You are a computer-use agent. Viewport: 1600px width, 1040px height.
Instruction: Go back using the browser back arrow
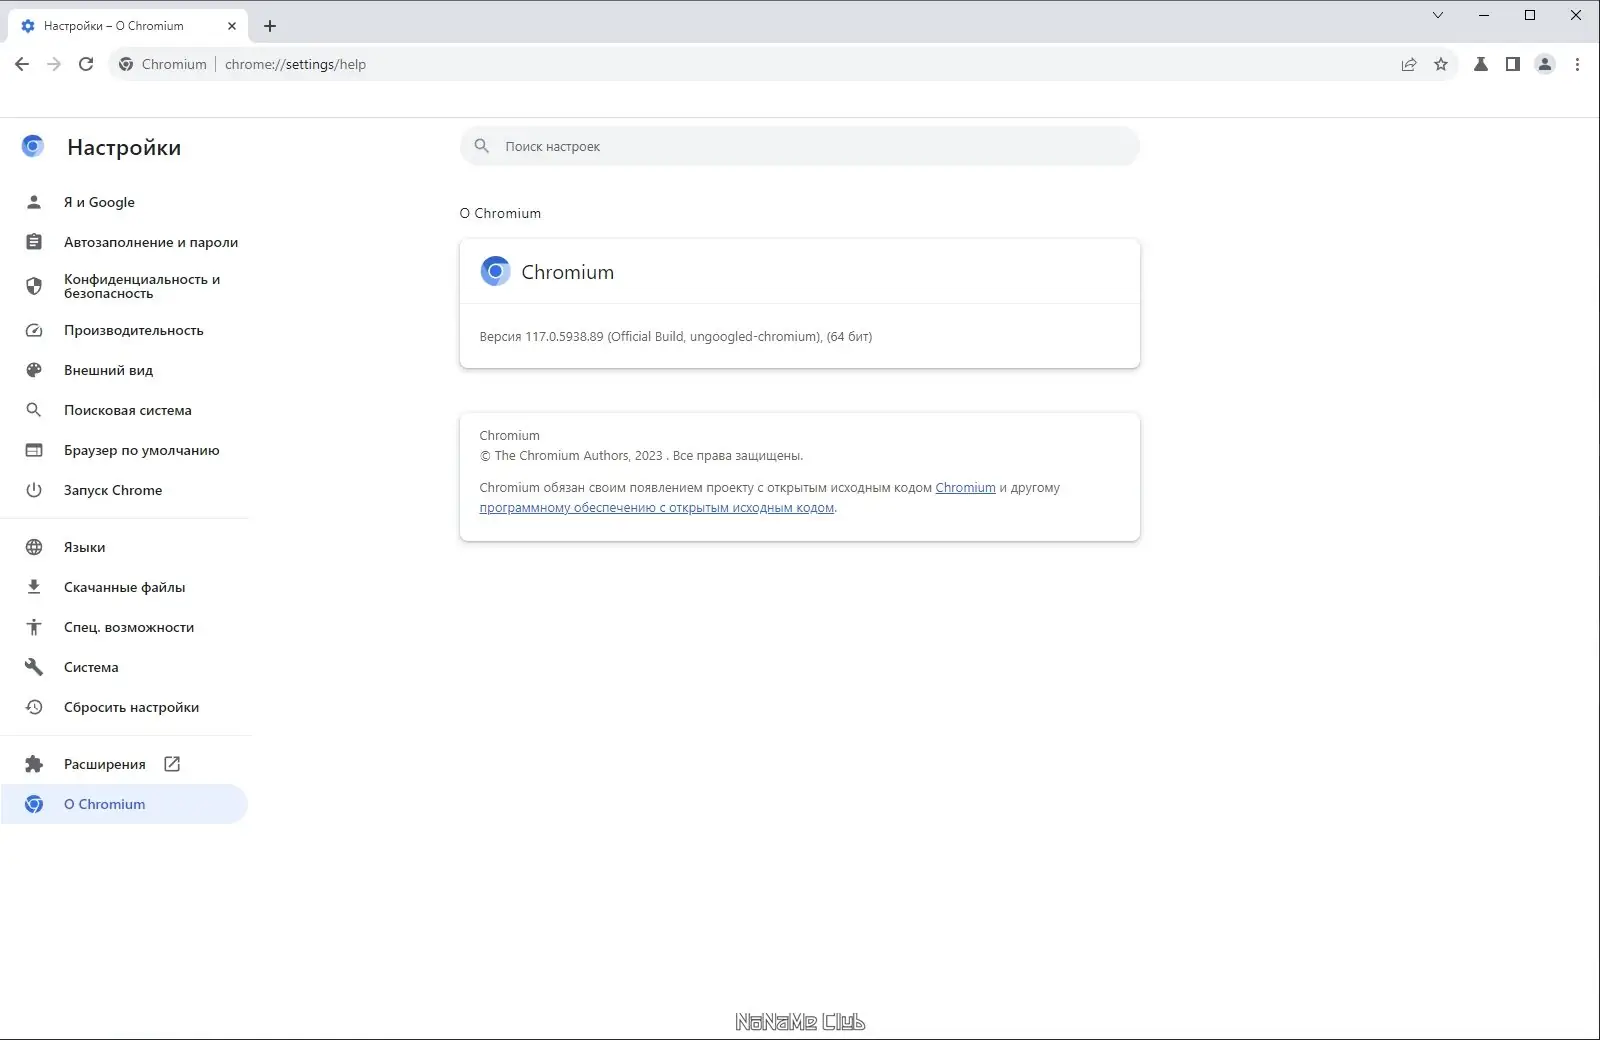click(x=22, y=64)
